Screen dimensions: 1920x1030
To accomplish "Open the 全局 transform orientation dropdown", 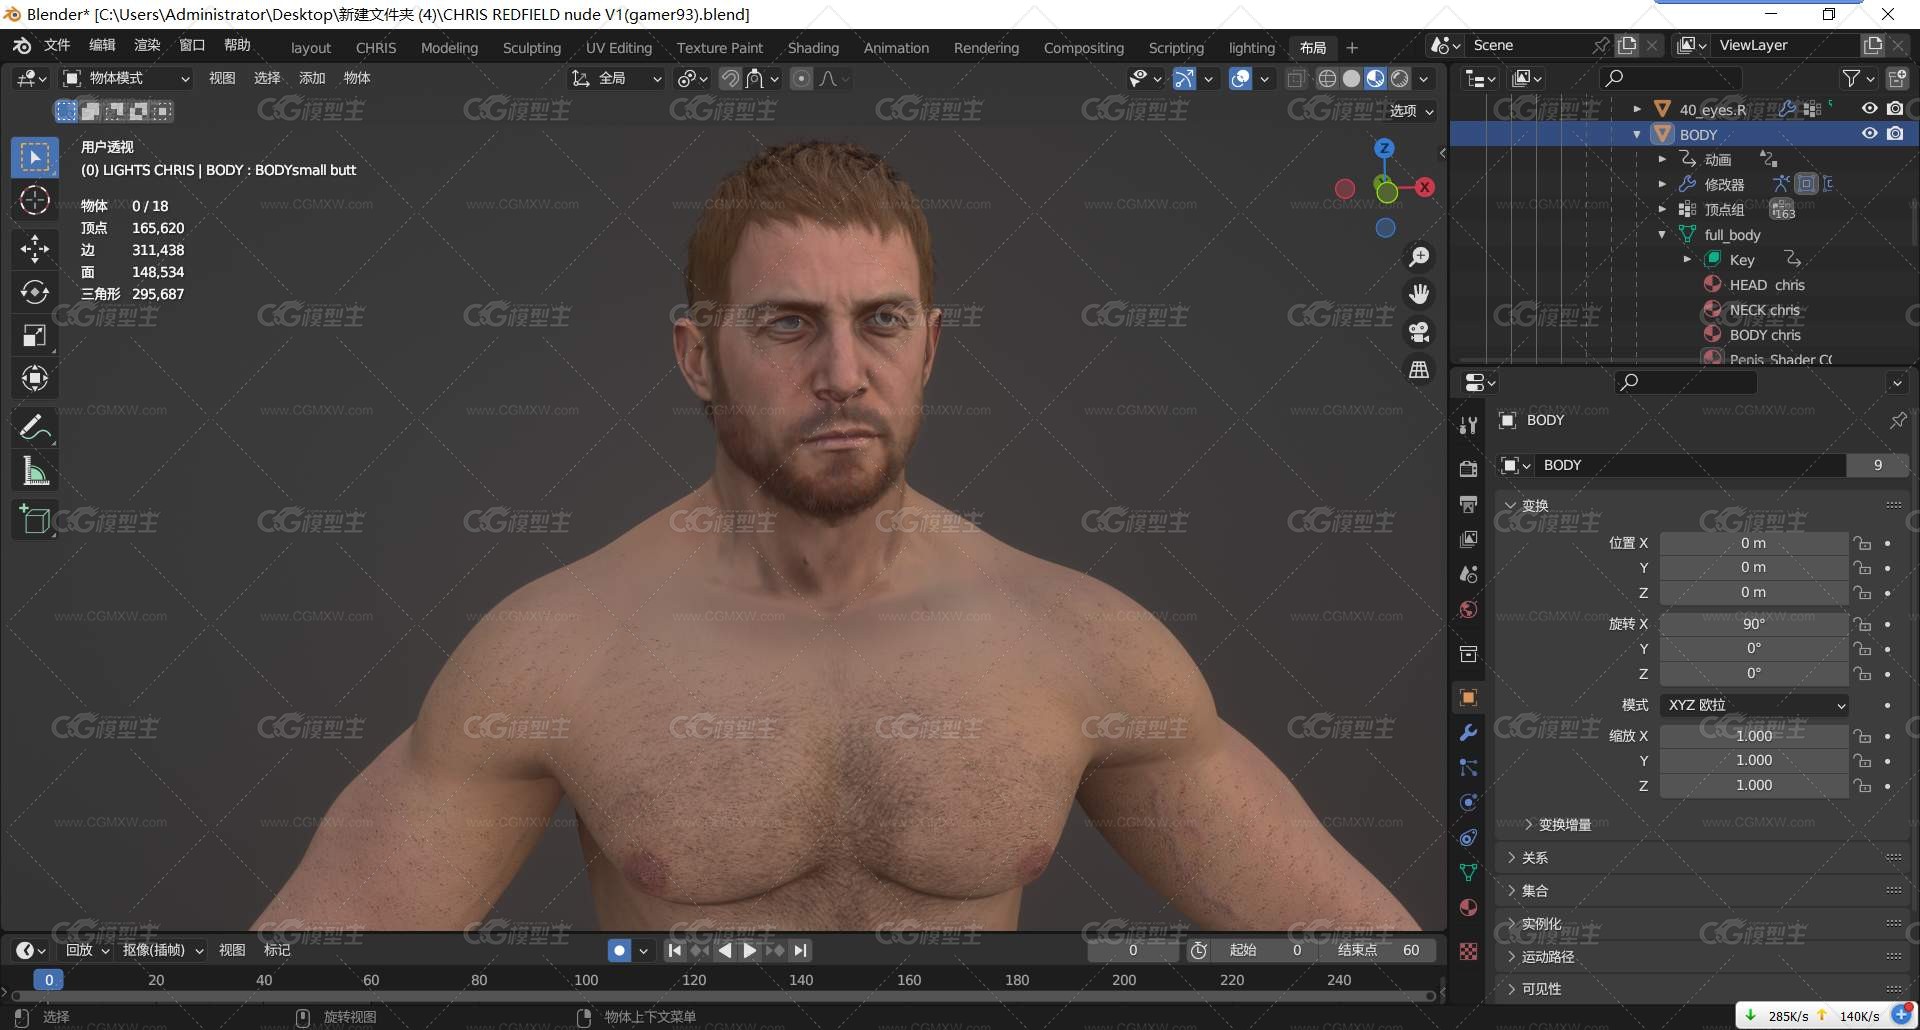I will pyautogui.click(x=616, y=78).
